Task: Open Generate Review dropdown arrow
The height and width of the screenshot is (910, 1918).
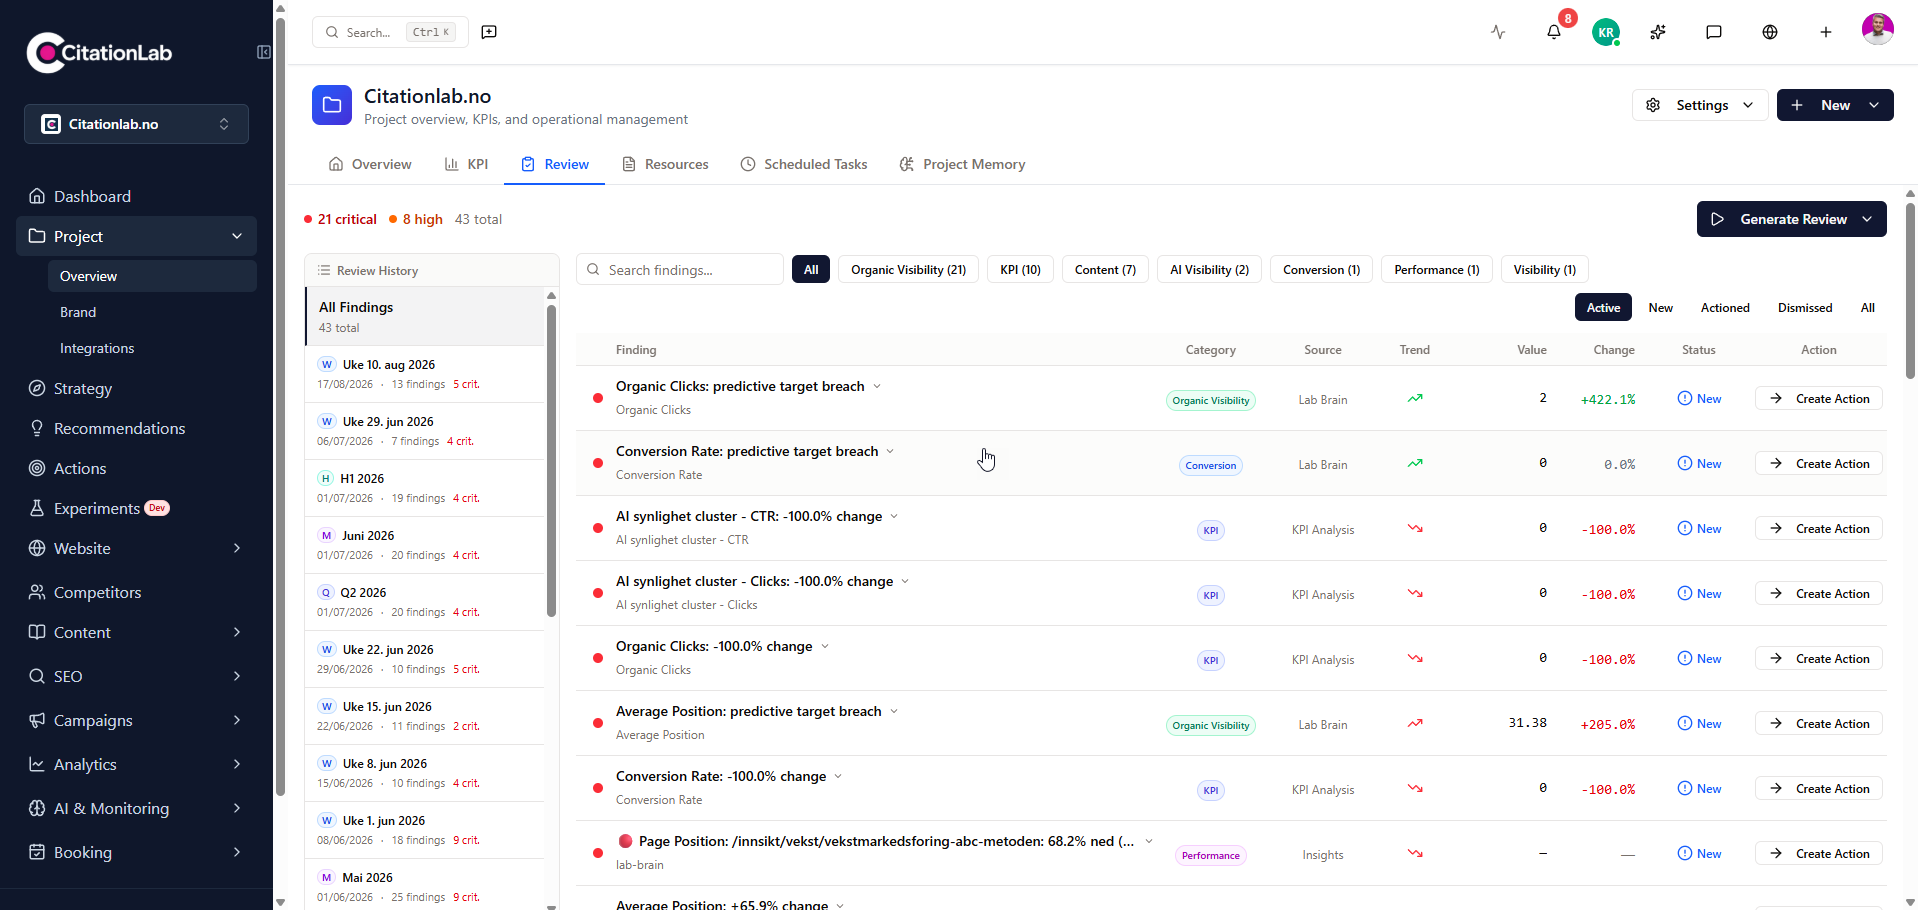Action: pos(1867,219)
